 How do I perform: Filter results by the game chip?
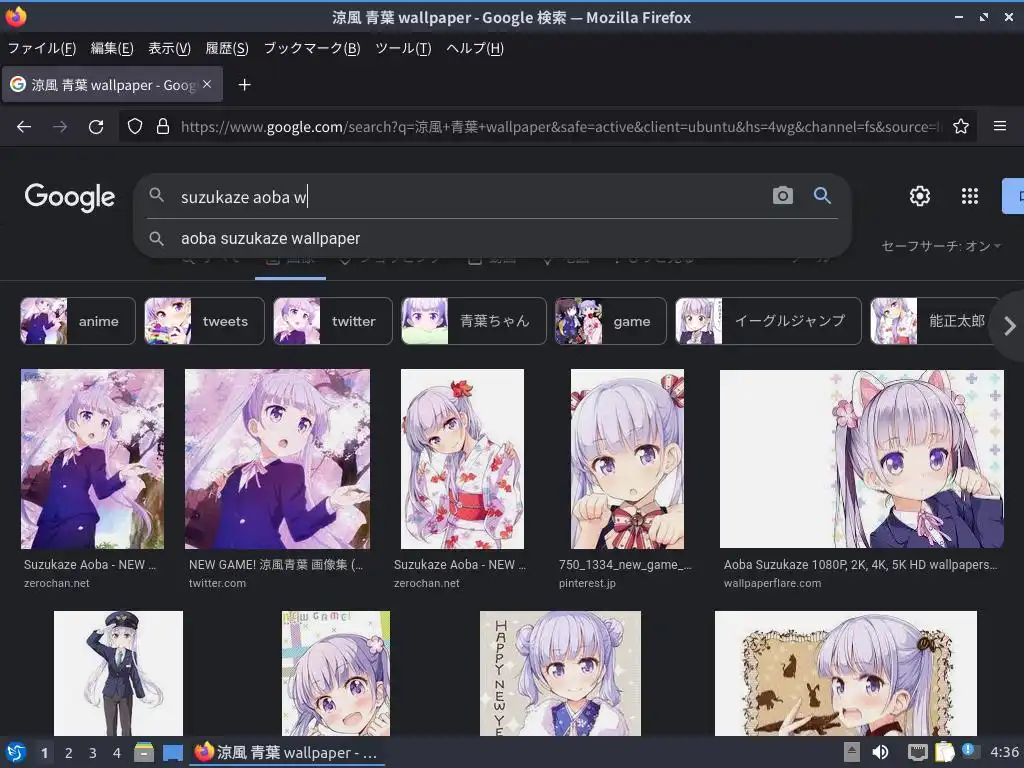pos(611,321)
